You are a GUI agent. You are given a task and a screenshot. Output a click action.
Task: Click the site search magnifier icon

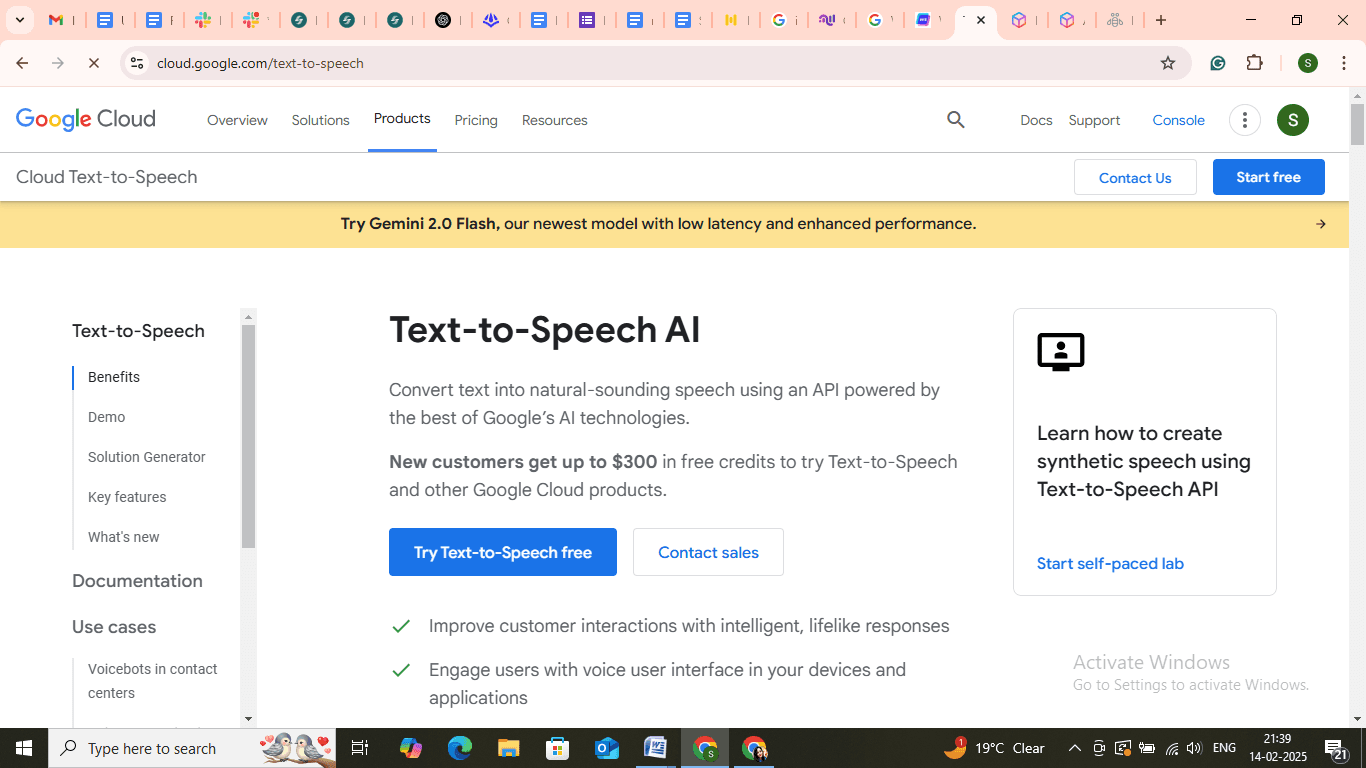point(956,120)
